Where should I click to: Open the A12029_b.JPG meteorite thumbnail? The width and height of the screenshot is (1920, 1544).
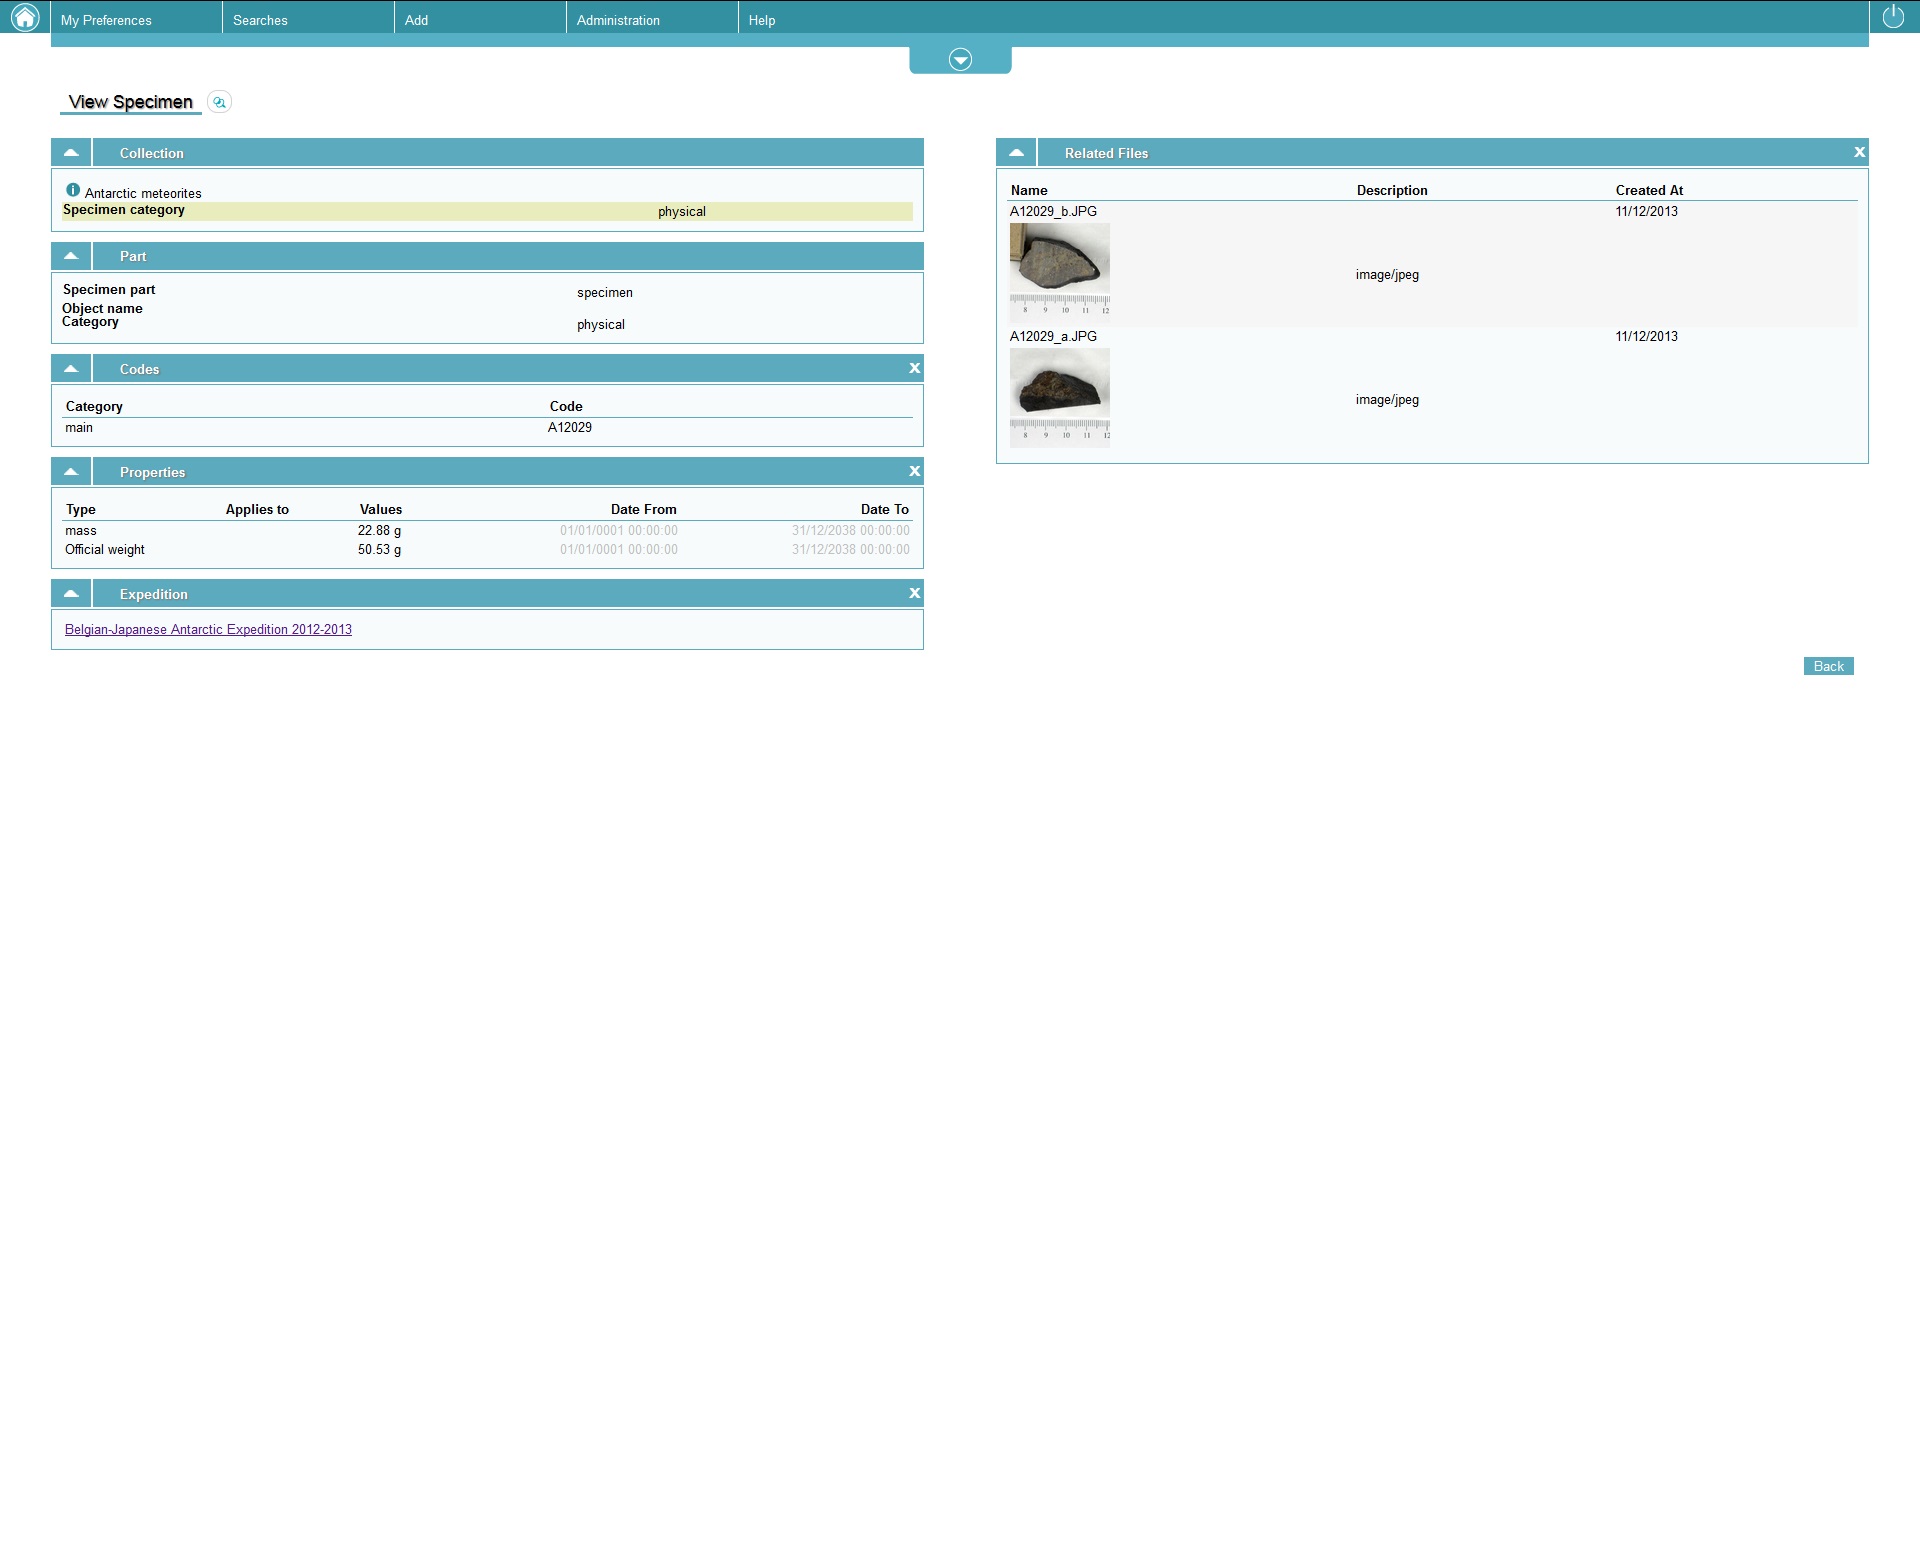coord(1059,270)
